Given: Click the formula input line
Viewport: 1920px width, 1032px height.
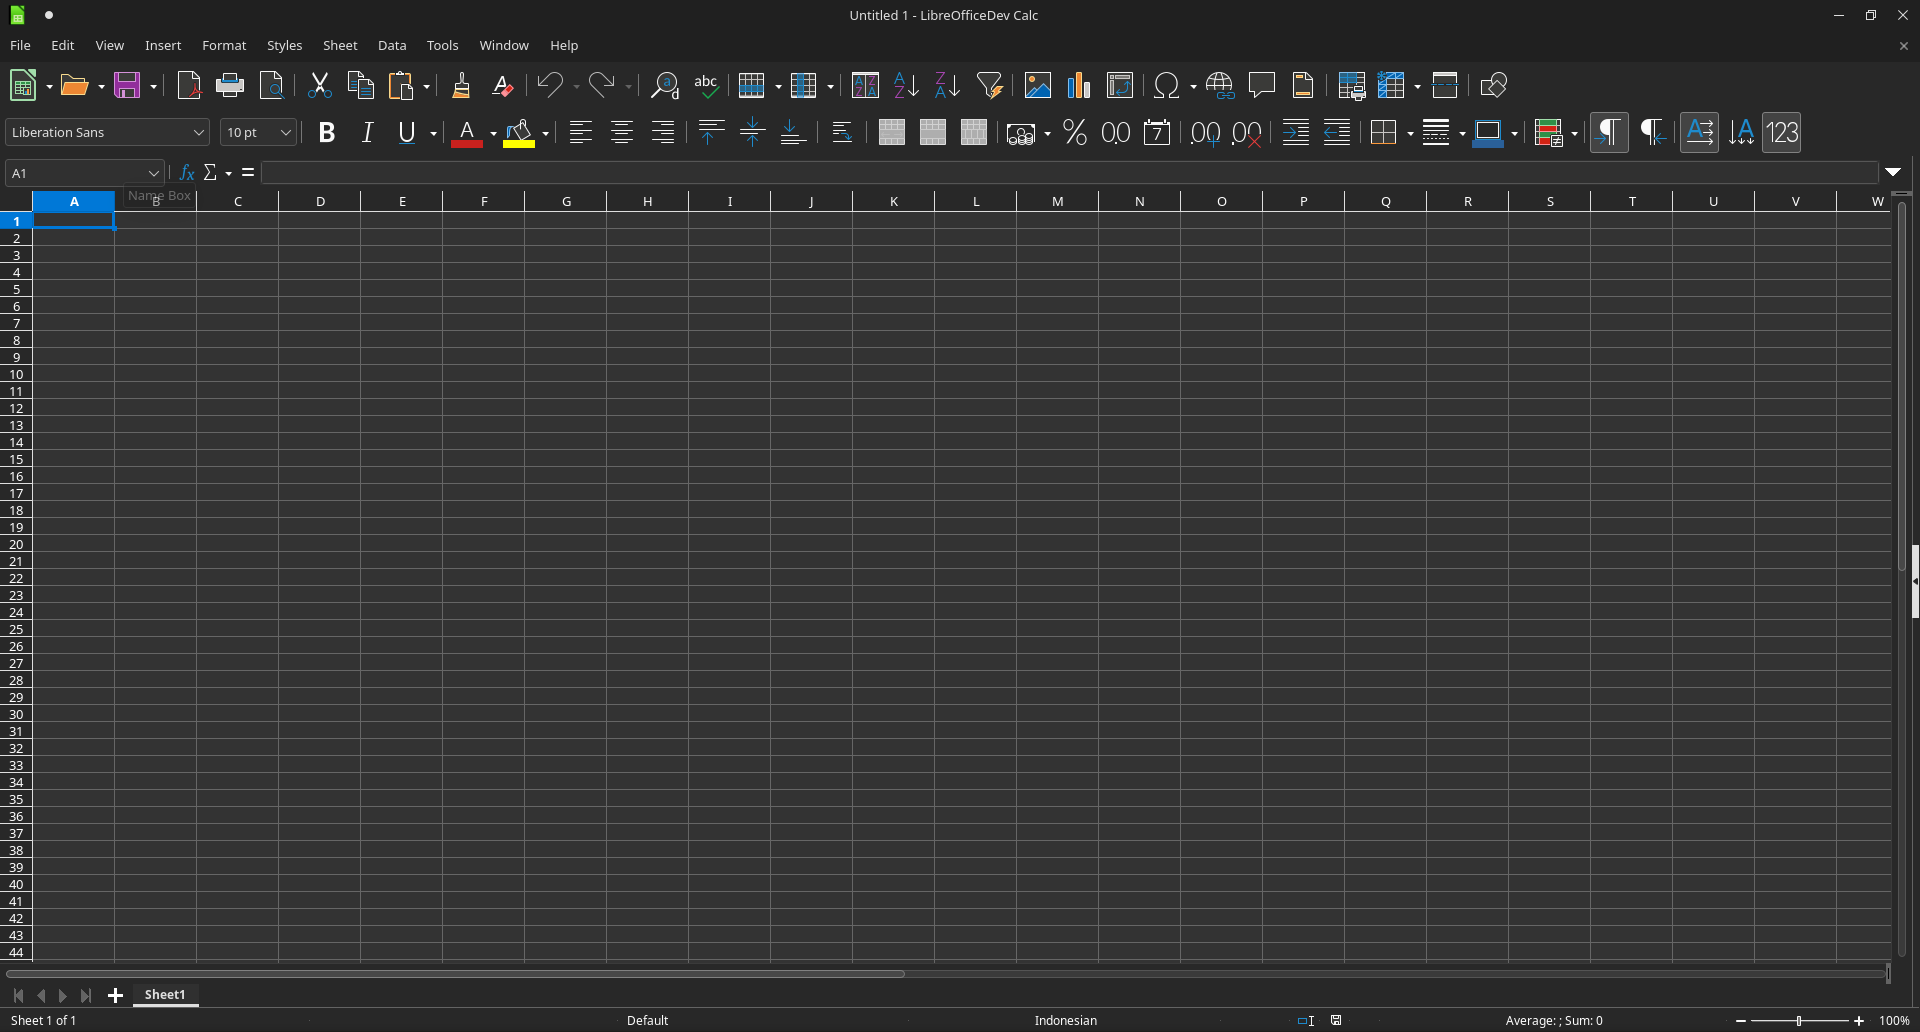Looking at the screenshot, I should coord(1069,173).
